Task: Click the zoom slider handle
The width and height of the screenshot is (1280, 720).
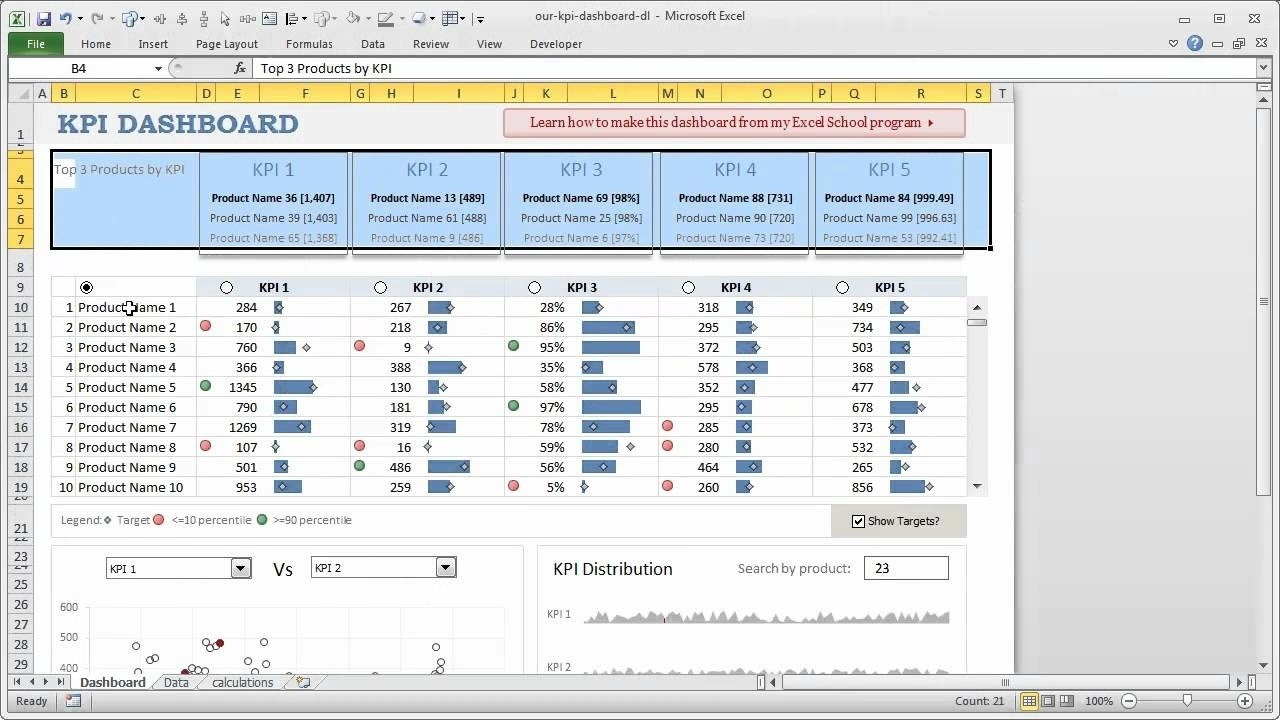Action: point(1187,701)
